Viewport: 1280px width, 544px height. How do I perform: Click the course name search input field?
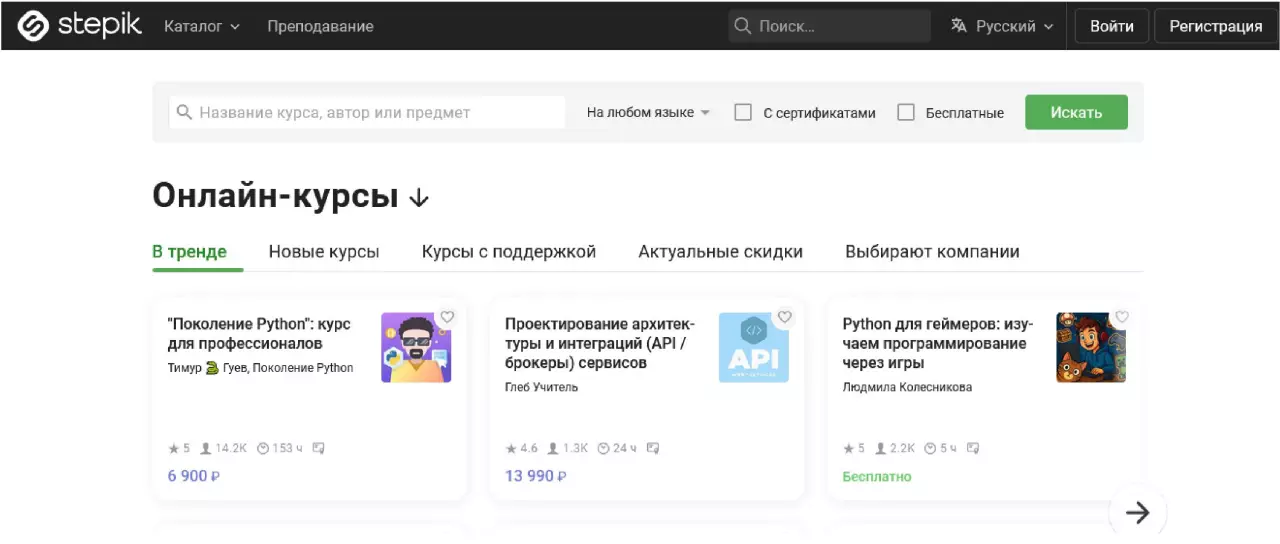[378, 113]
